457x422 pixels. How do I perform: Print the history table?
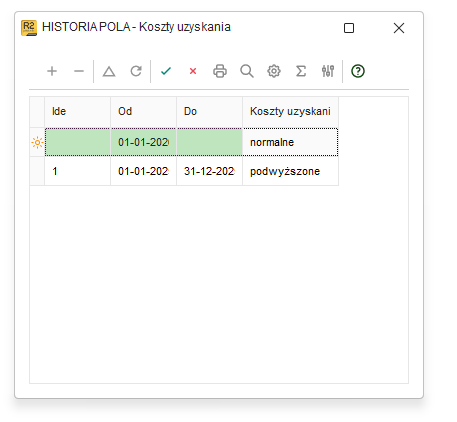click(x=220, y=71)
